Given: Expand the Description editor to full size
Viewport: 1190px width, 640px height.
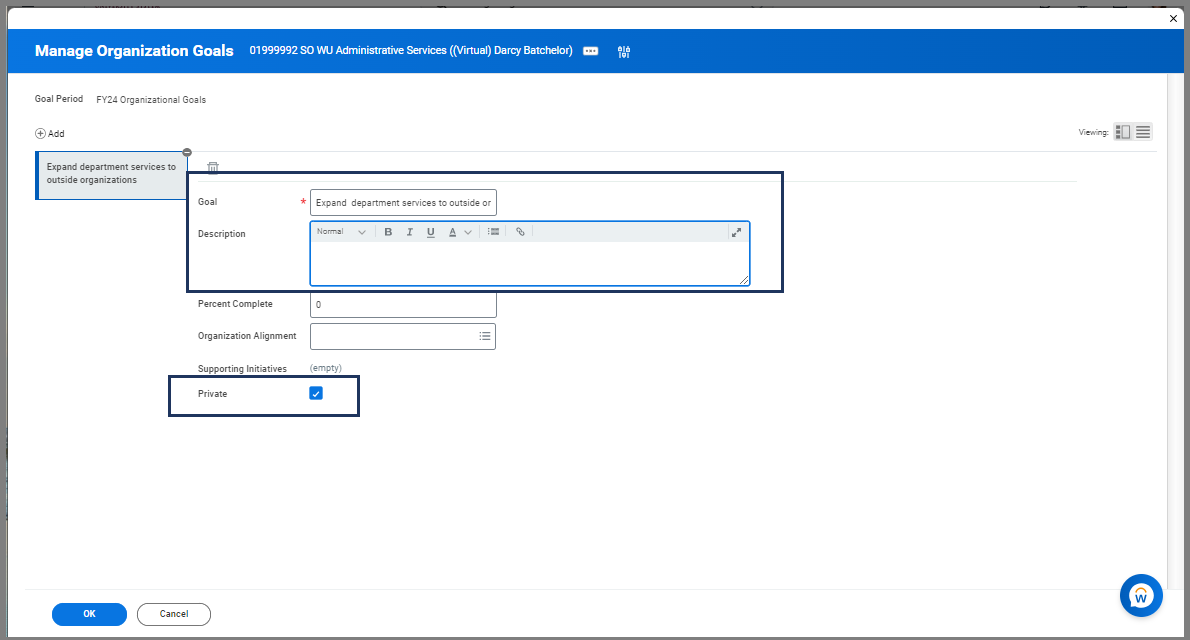Looking at the screenshot, I should point(736,232).
